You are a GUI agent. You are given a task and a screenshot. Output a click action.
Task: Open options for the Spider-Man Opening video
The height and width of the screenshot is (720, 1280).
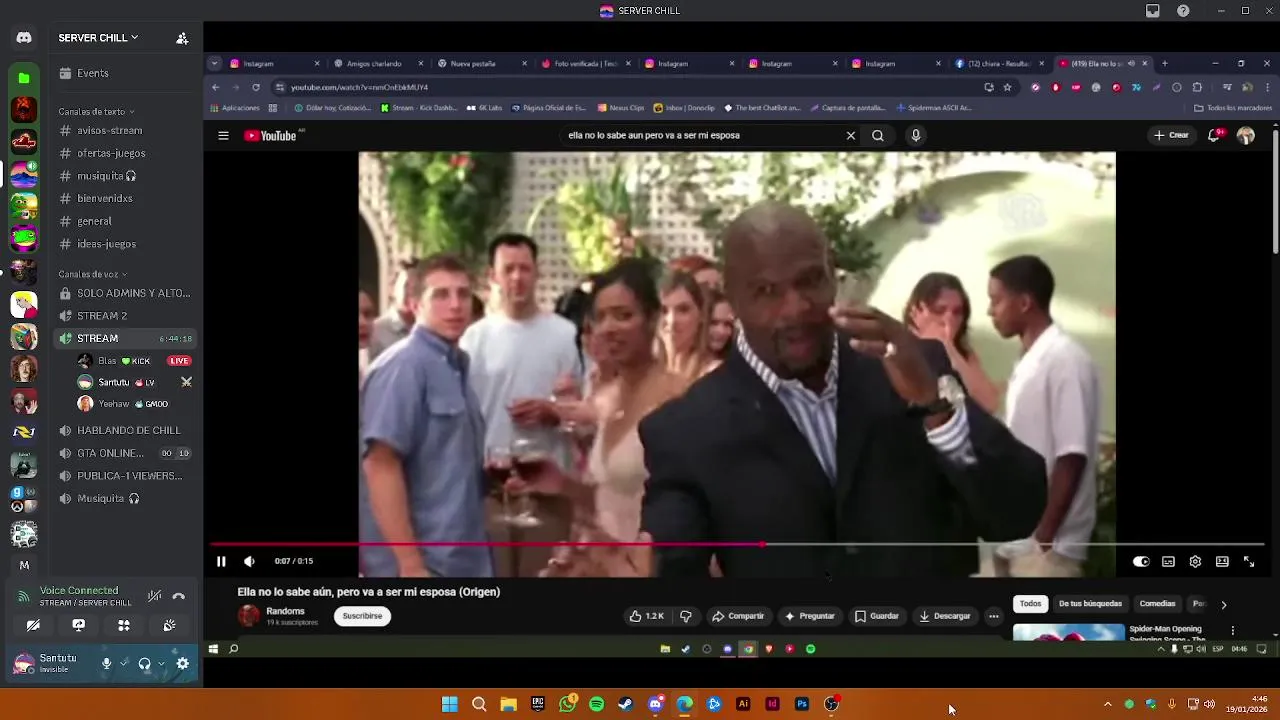point(1233,631)
